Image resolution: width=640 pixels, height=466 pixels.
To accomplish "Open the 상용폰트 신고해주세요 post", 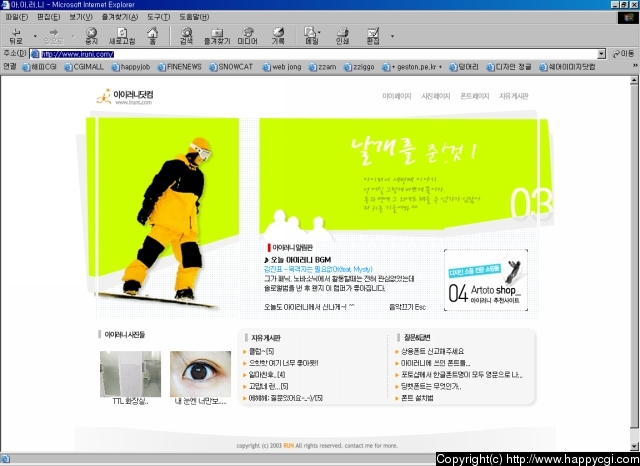I will point(432,351).
